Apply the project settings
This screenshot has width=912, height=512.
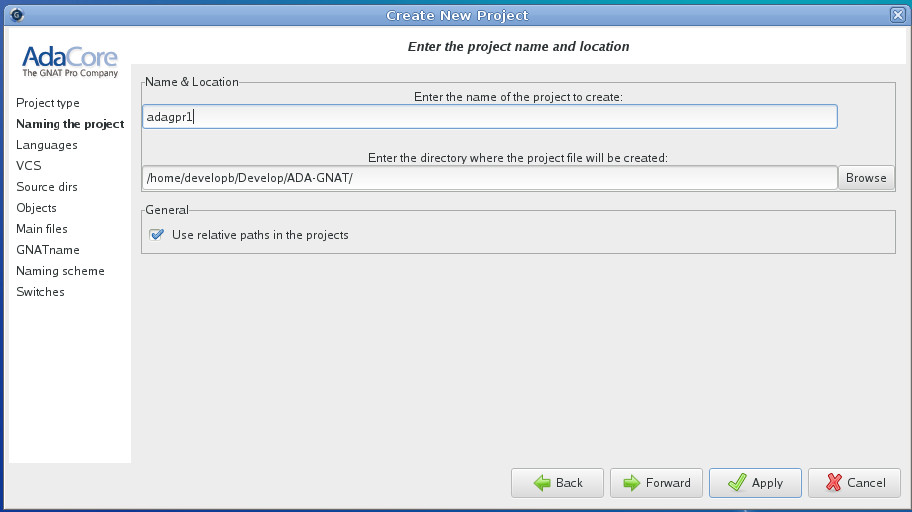coord(755,483)
